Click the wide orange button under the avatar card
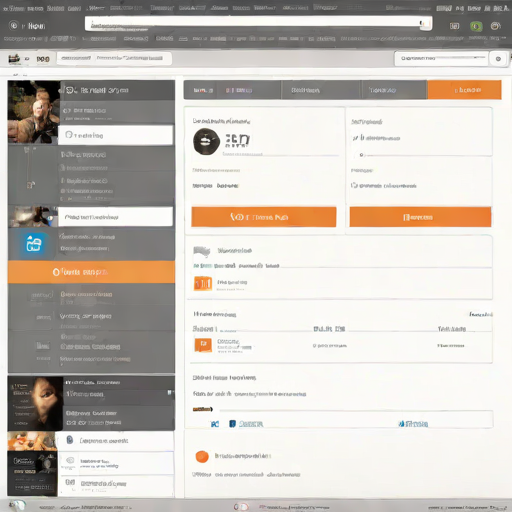The width and height of the screenshot is (512, 512). click(x=264, y=217)
